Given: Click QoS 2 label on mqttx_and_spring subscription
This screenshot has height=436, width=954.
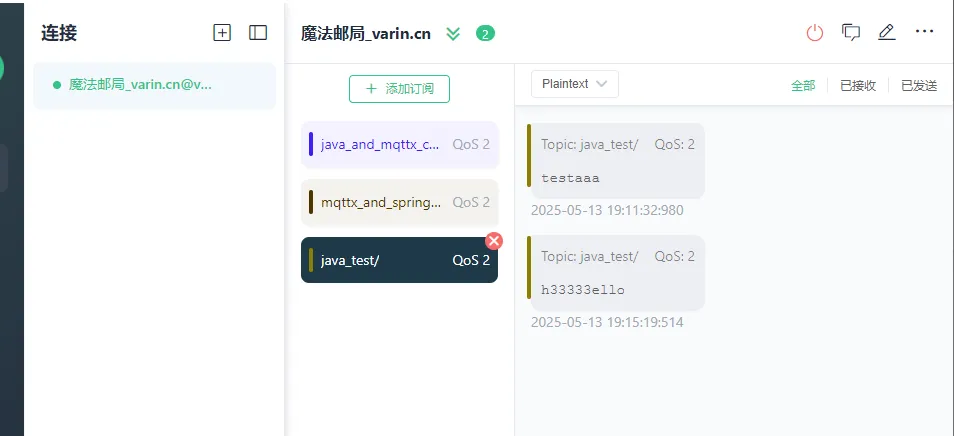Looking at the screenshot, I should pyautogui.click(x=471, y=202).
